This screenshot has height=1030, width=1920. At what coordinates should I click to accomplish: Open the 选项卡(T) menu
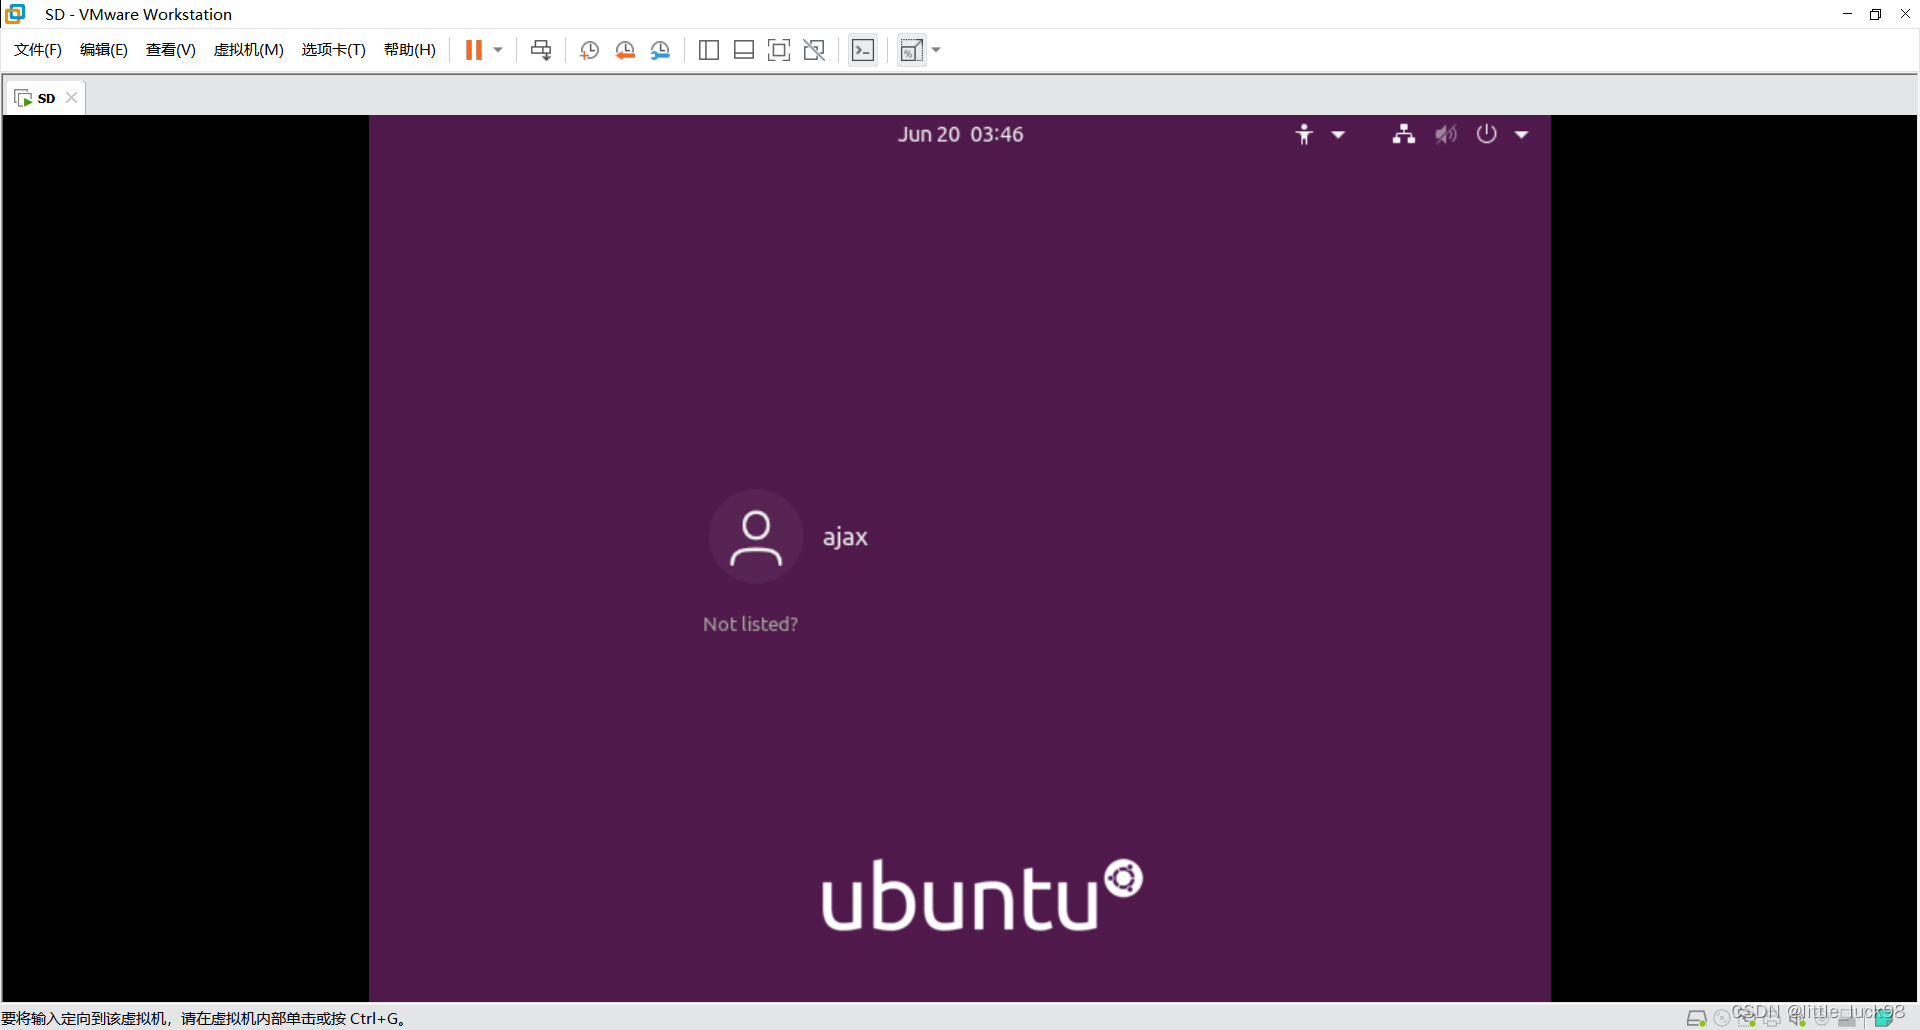click(334, 50)
